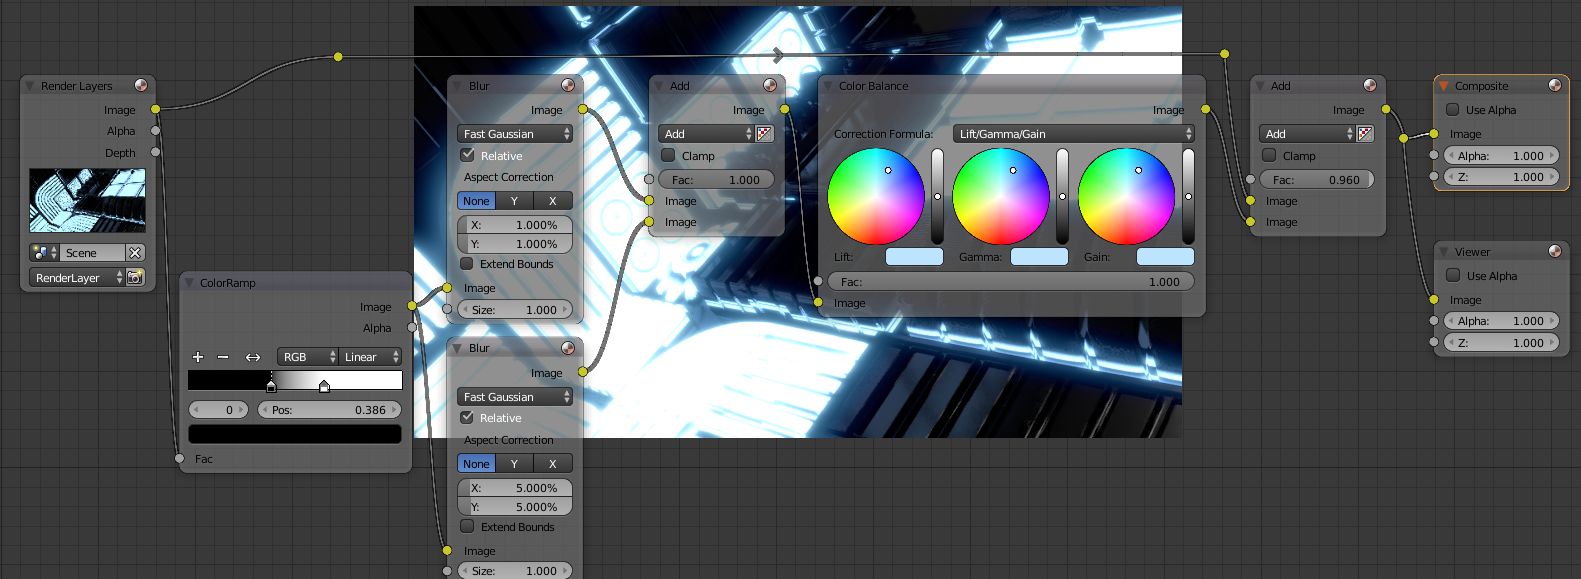
Task: Open Linear interpolation dropdown in ColorRamp
Action: 371,357
